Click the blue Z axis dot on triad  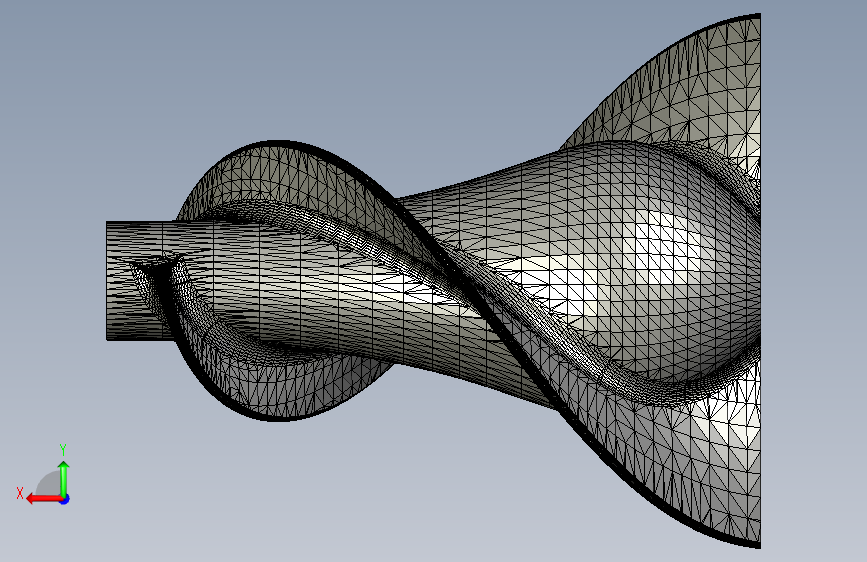tap(65, 499)
